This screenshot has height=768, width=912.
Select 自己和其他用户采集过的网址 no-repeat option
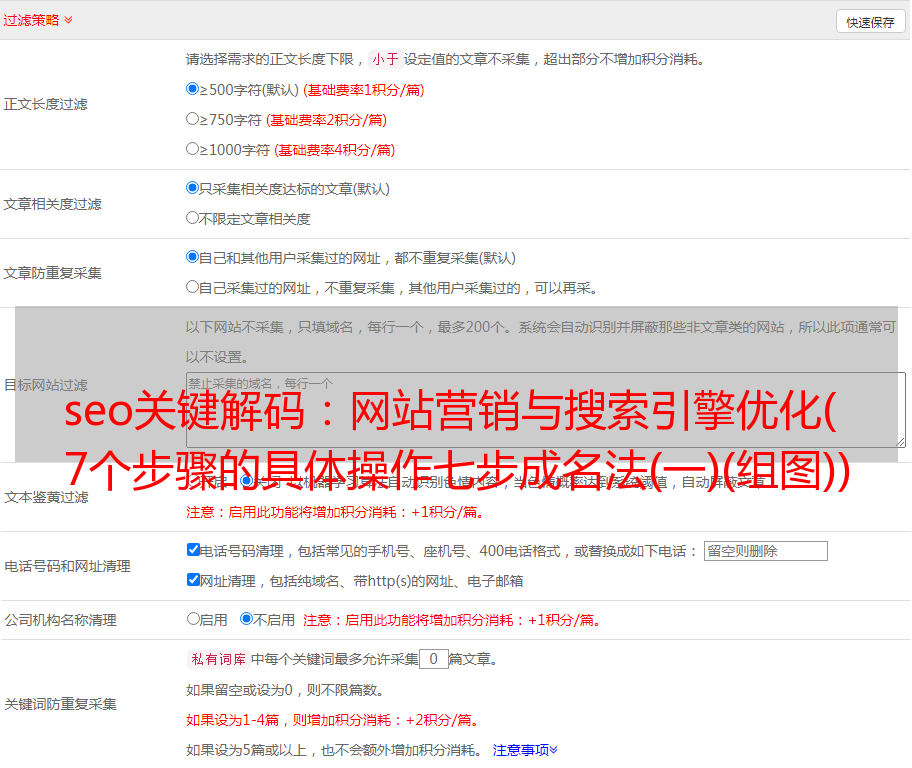[x=192, y=257]
